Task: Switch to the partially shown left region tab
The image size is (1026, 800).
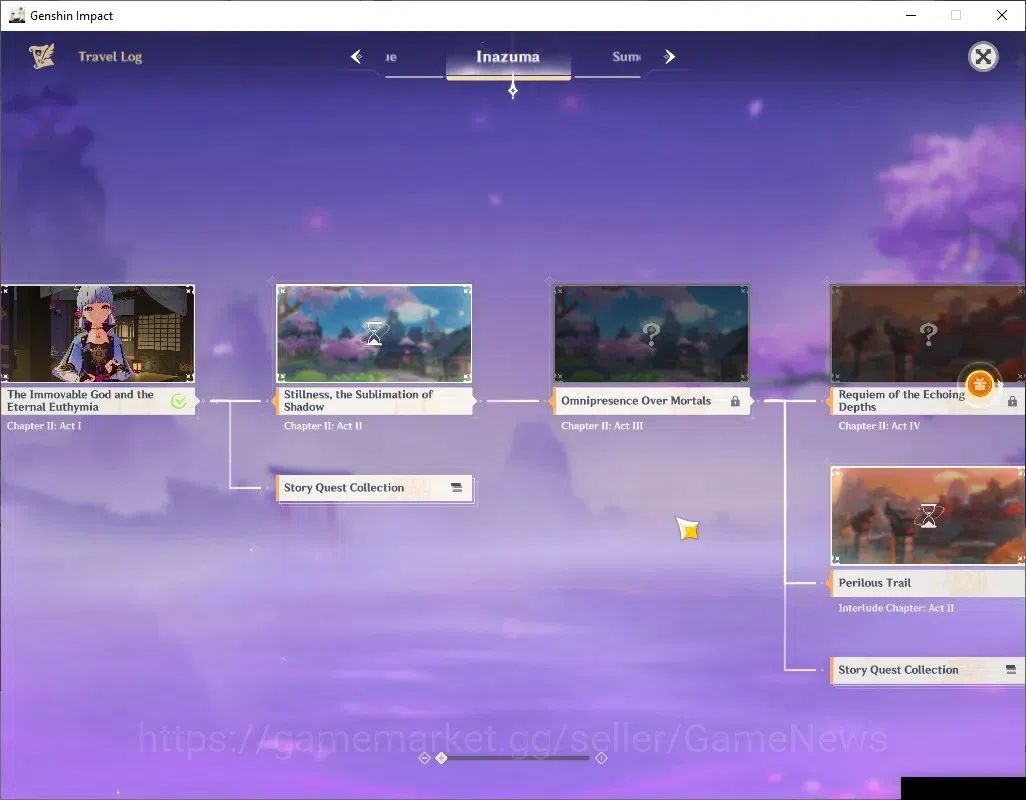Action: tap(391, 57)
